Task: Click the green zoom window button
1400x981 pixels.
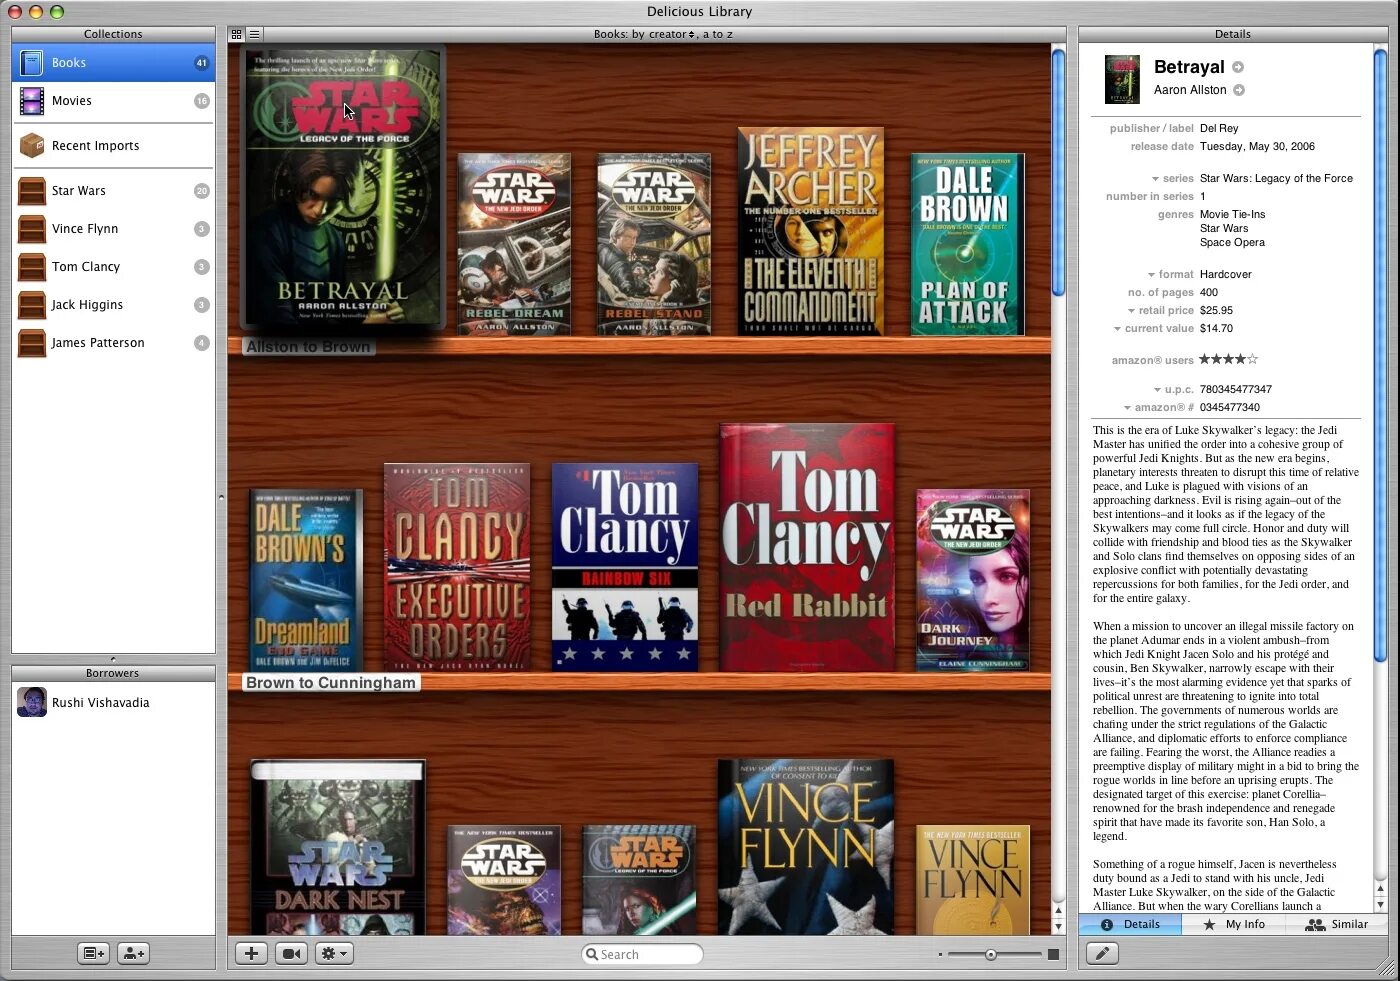Action: pyautogui.click(x=57, y=12)
